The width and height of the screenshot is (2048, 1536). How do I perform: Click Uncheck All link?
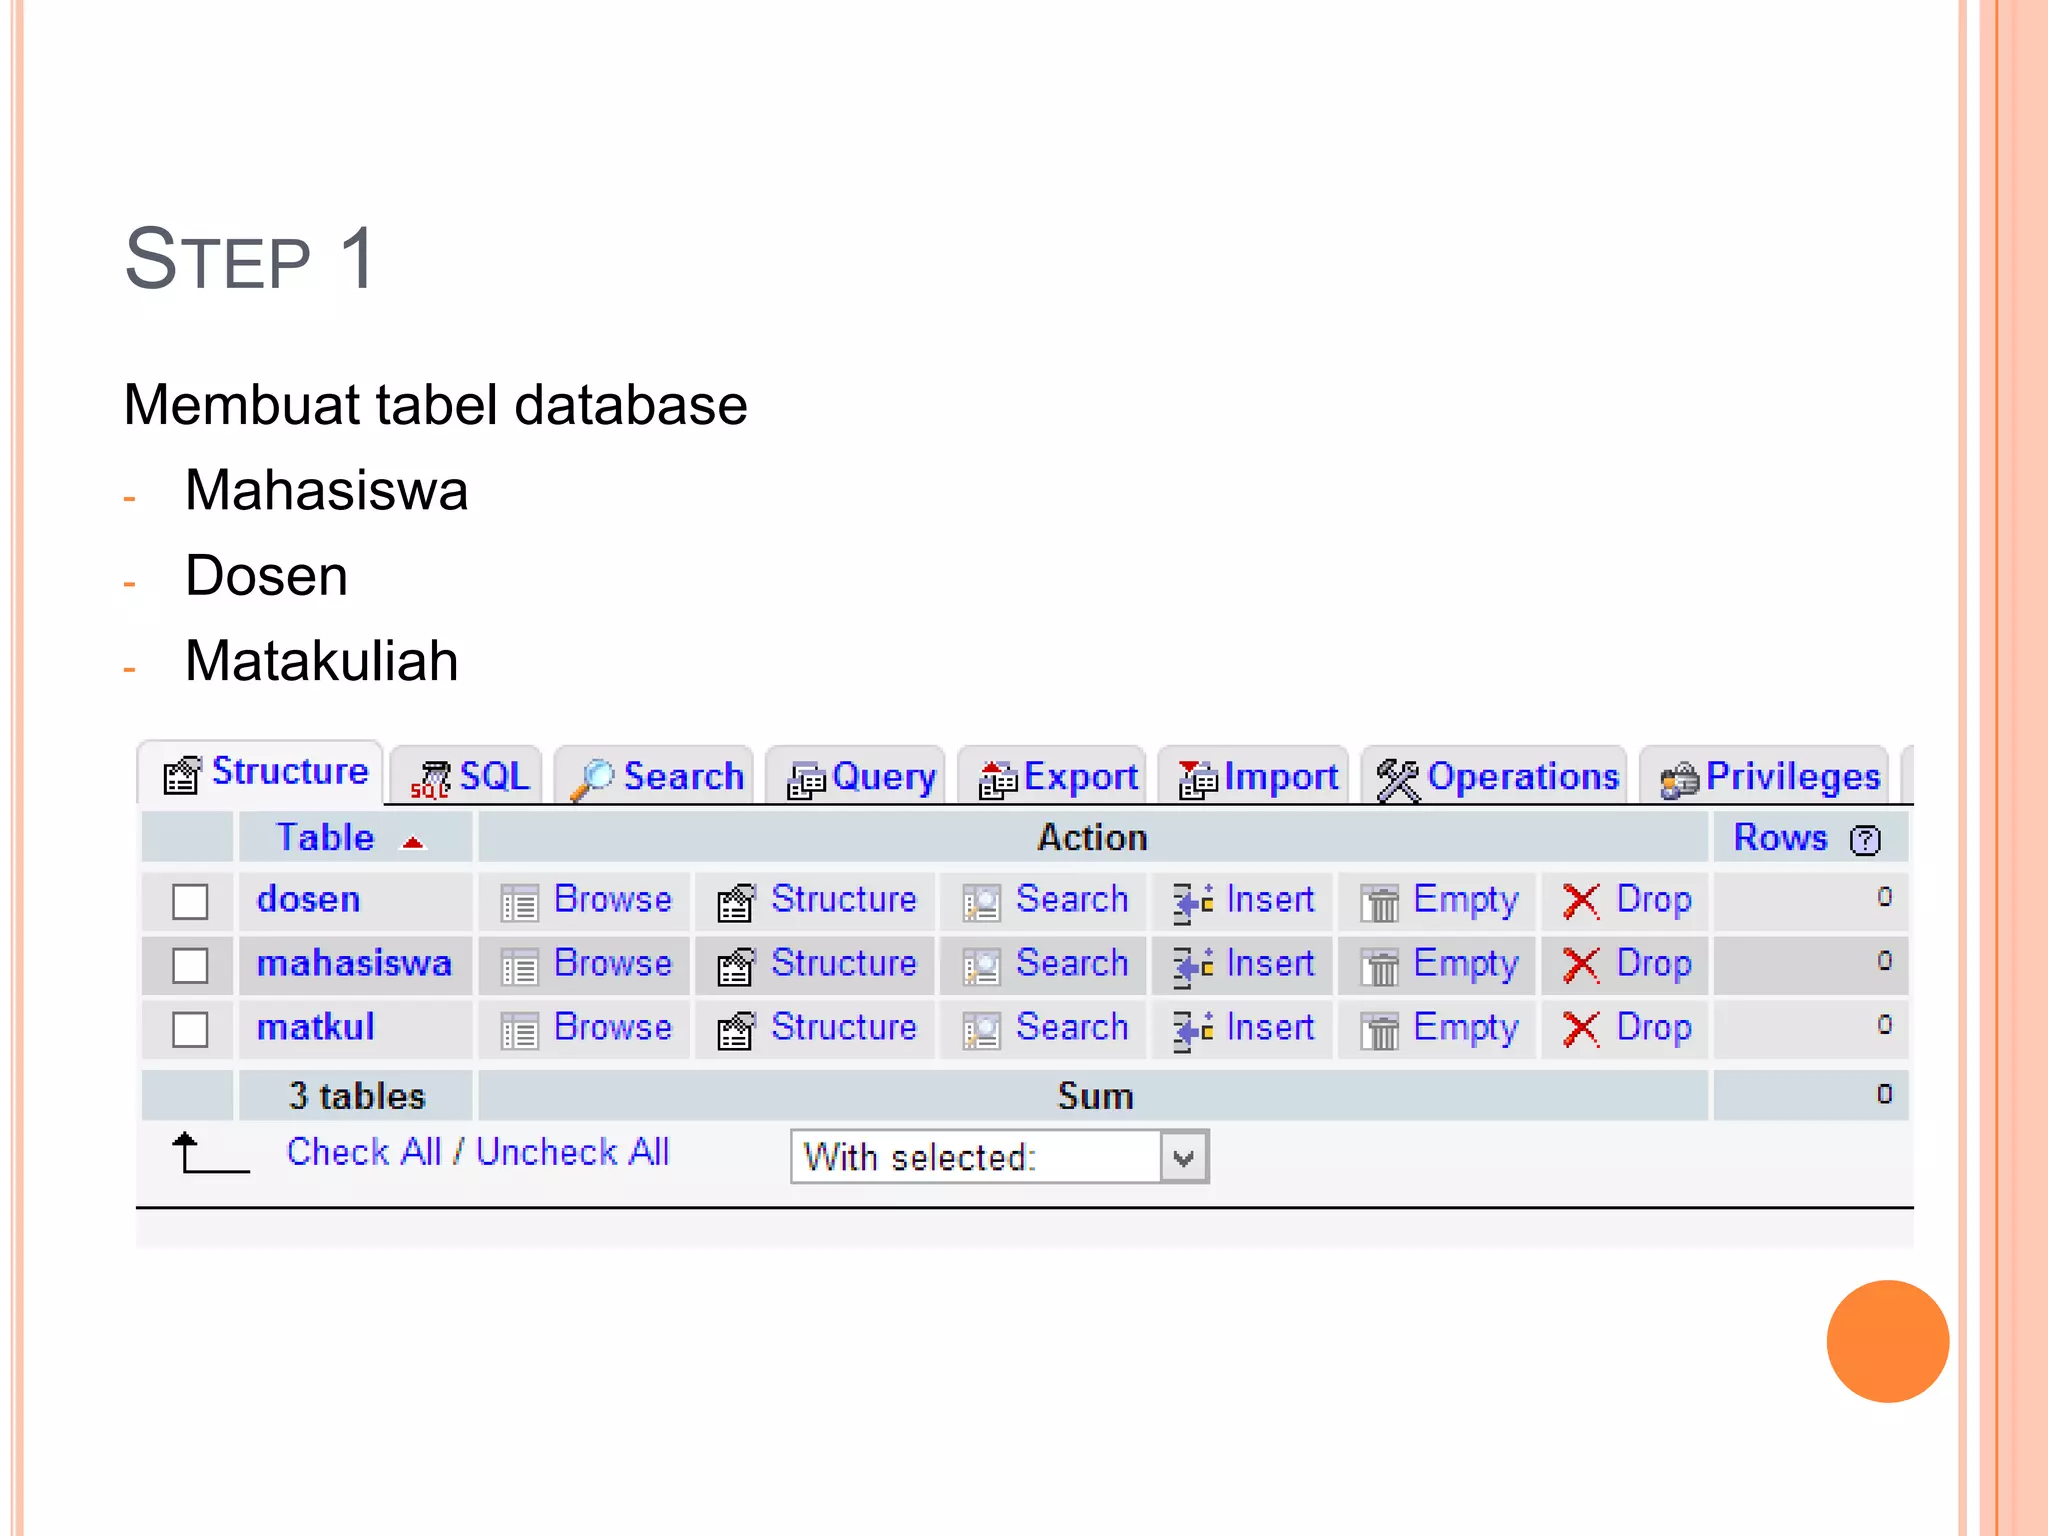572,1152
